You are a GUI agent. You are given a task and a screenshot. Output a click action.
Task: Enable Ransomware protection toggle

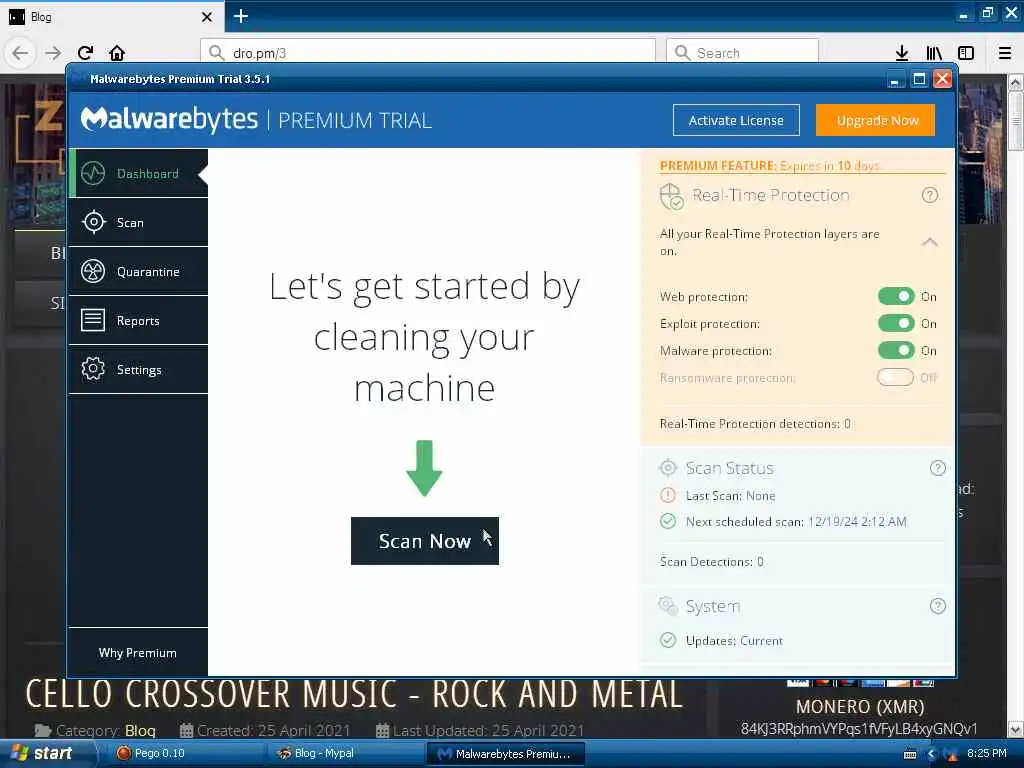[895, 377]
